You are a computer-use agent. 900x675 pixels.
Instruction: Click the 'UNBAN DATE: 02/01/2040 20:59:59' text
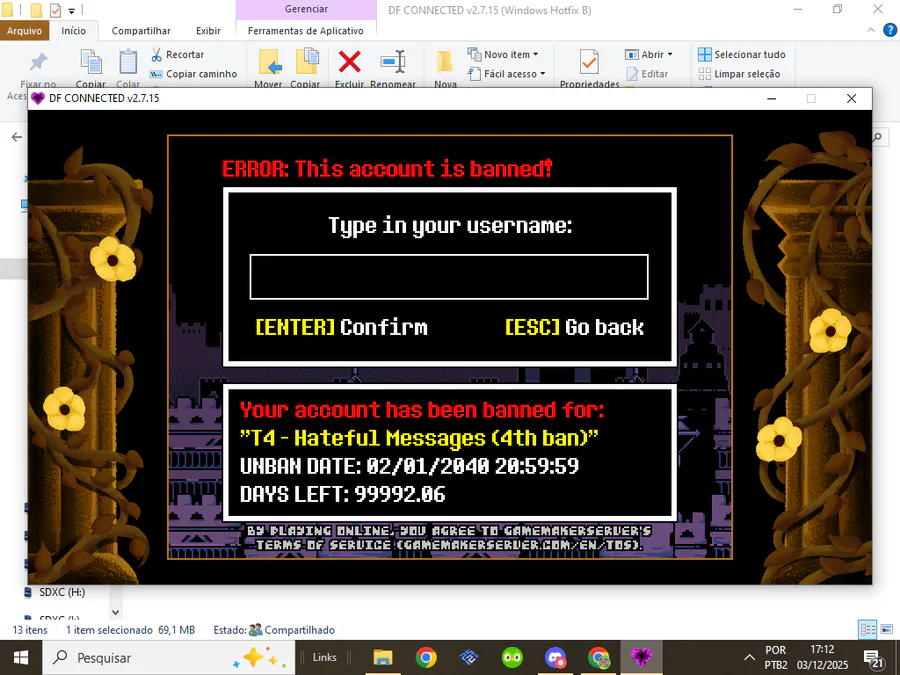click(409, 466)
